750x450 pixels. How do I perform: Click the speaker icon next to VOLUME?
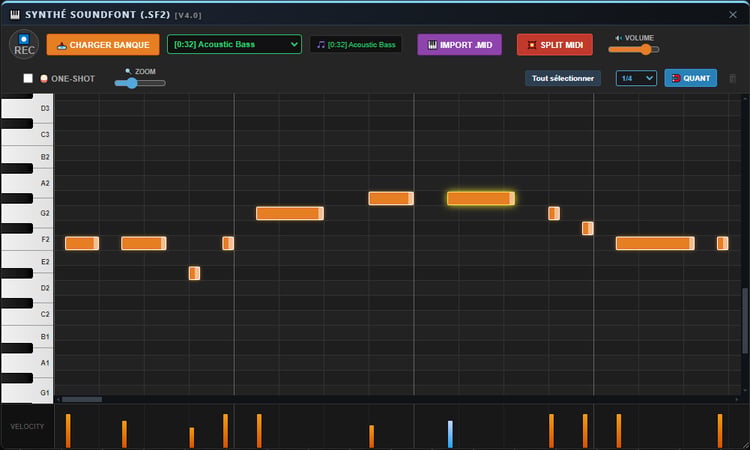618,38
